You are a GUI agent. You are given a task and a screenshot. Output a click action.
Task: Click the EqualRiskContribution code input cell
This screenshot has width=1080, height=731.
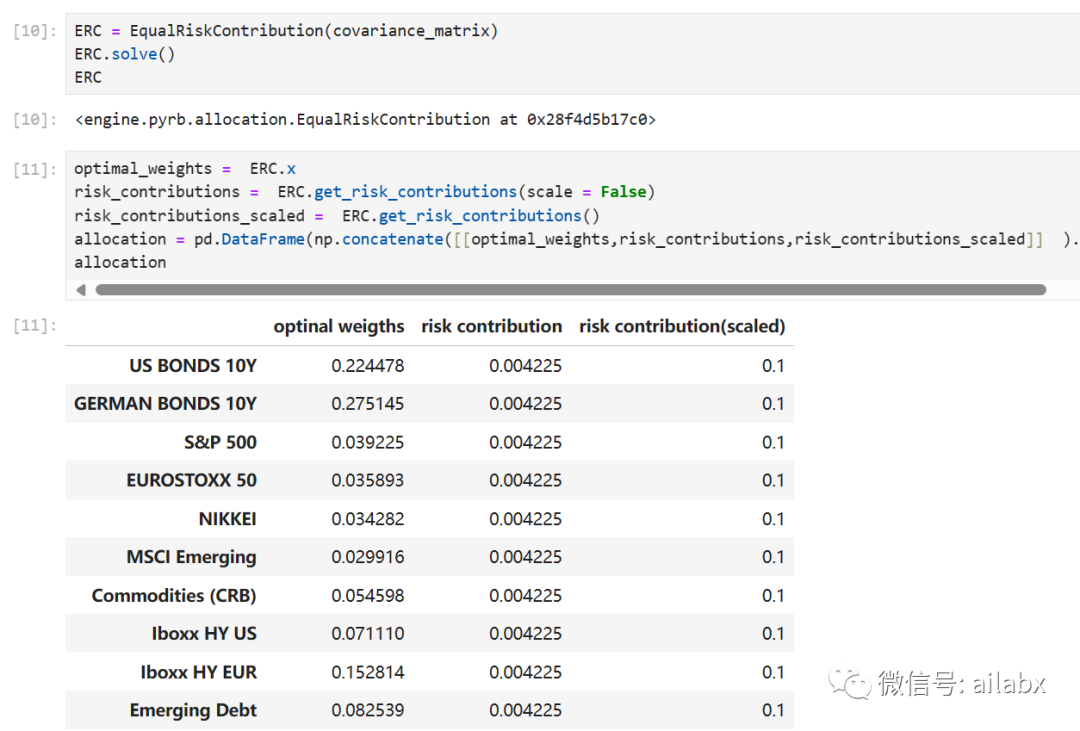tap(572, 54)
